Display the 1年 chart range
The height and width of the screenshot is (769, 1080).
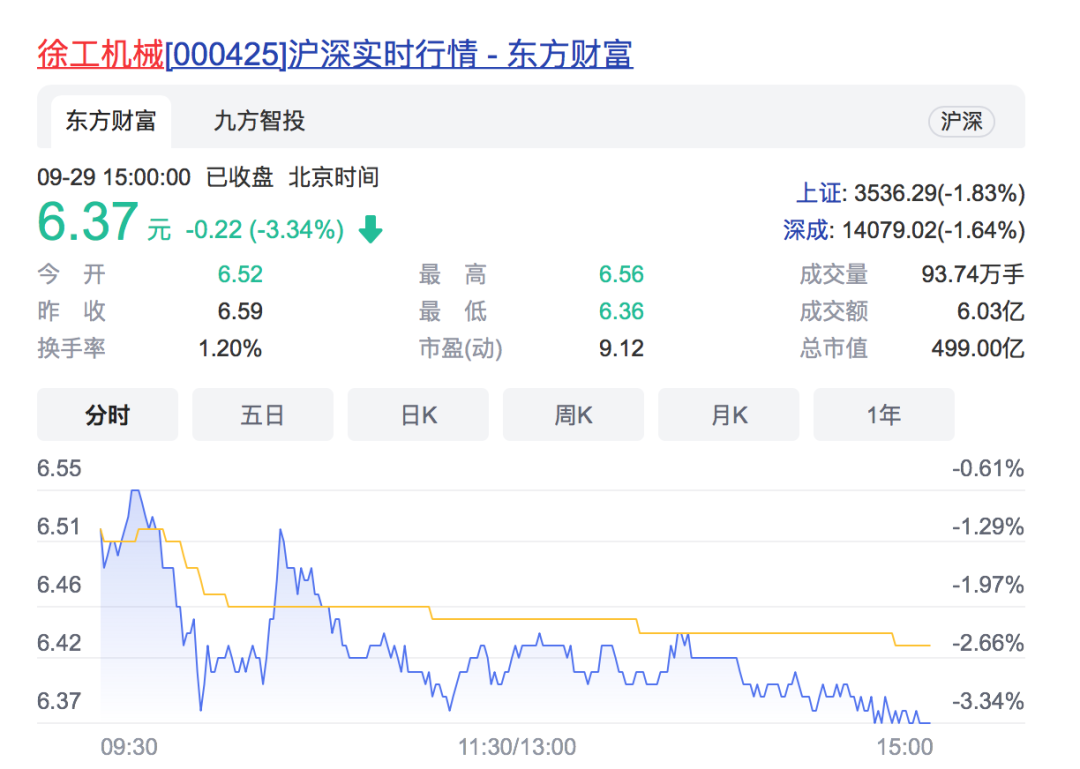click(884, 415)
